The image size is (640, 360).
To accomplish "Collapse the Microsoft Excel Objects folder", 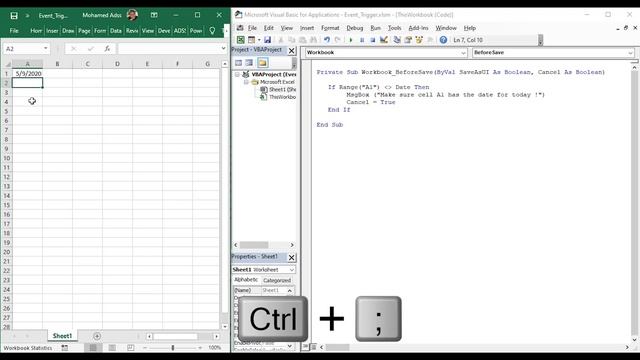I will [x=246, y=82].
